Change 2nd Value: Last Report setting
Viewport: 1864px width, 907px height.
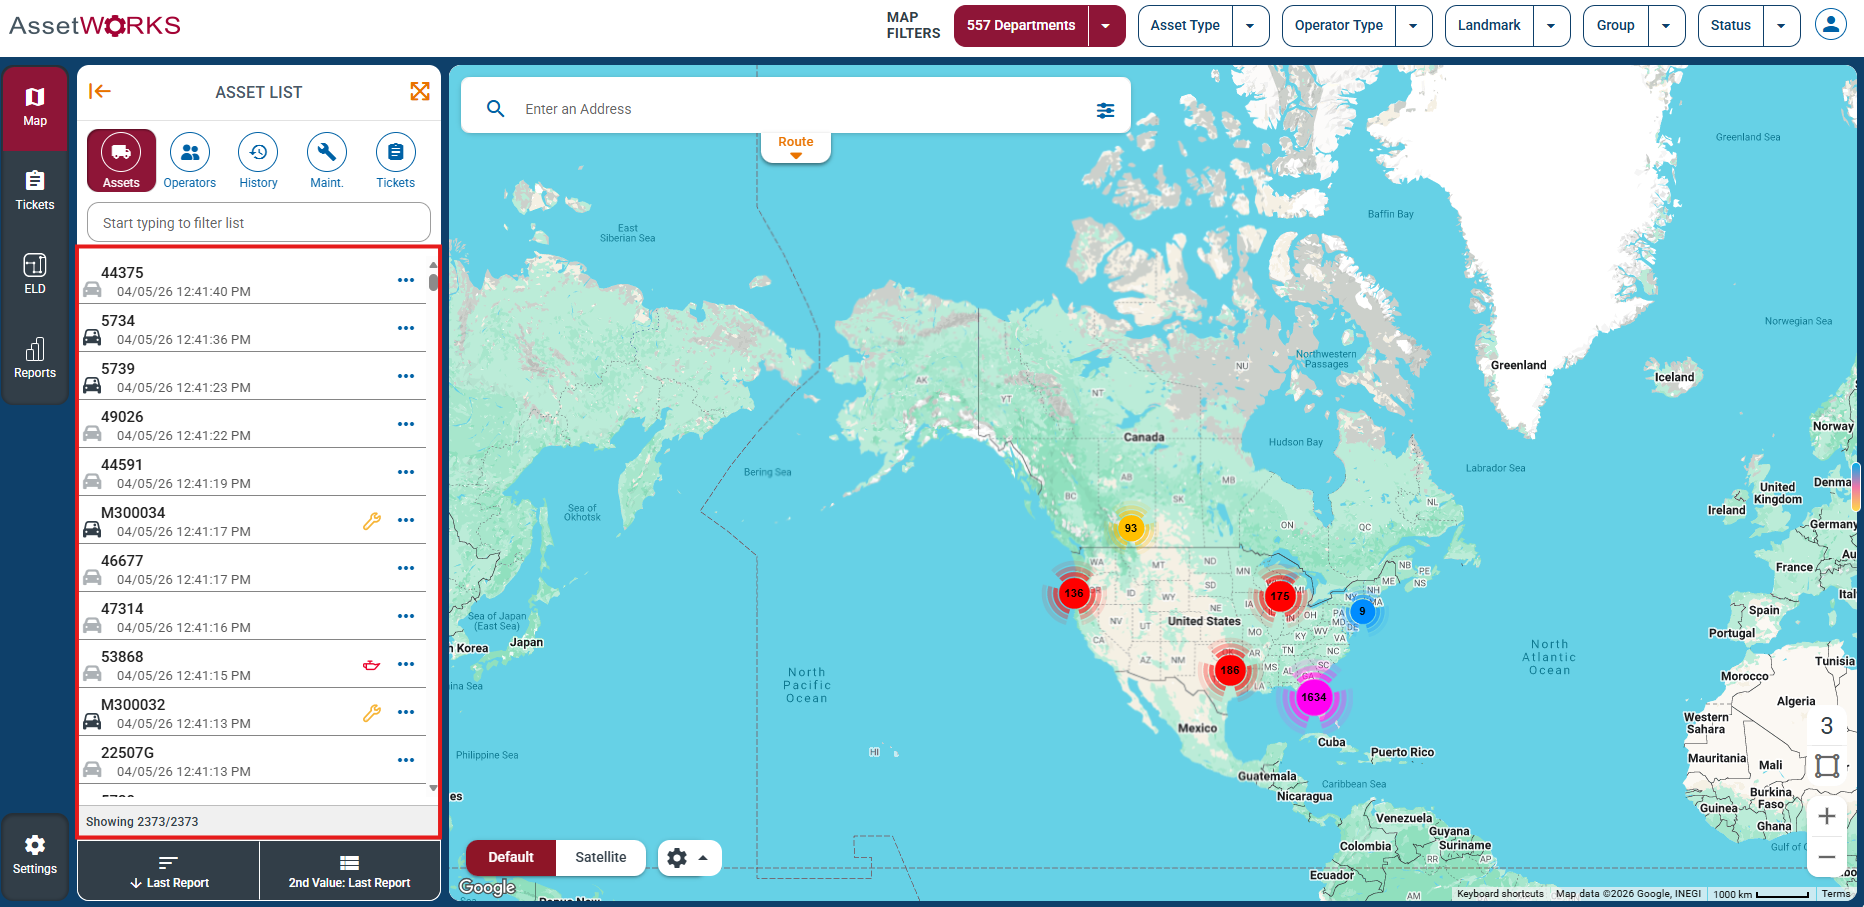click(x=350, y=871)
